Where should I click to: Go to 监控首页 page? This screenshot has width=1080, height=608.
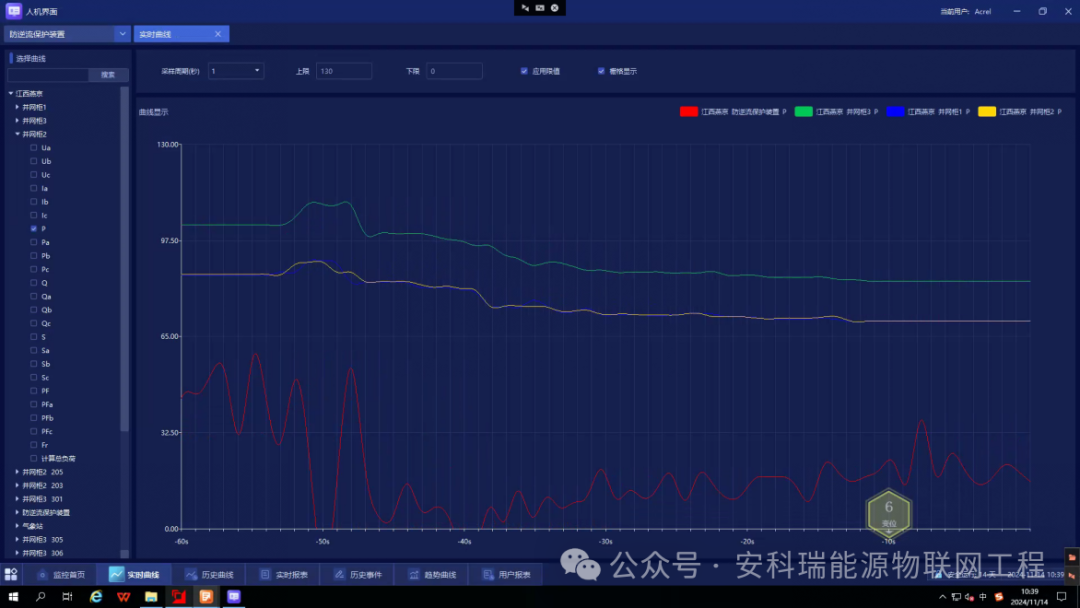(x=61, y=574)
